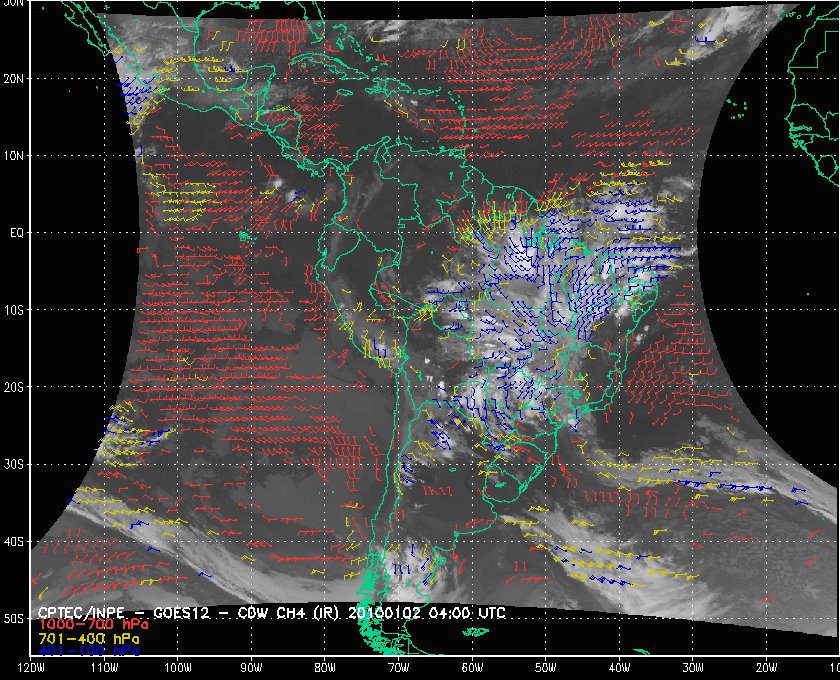Image resolution: width=840 pixels, height=680 pixels.
Task: Click the 10N latitude label
Action: [x=13, y=156]
